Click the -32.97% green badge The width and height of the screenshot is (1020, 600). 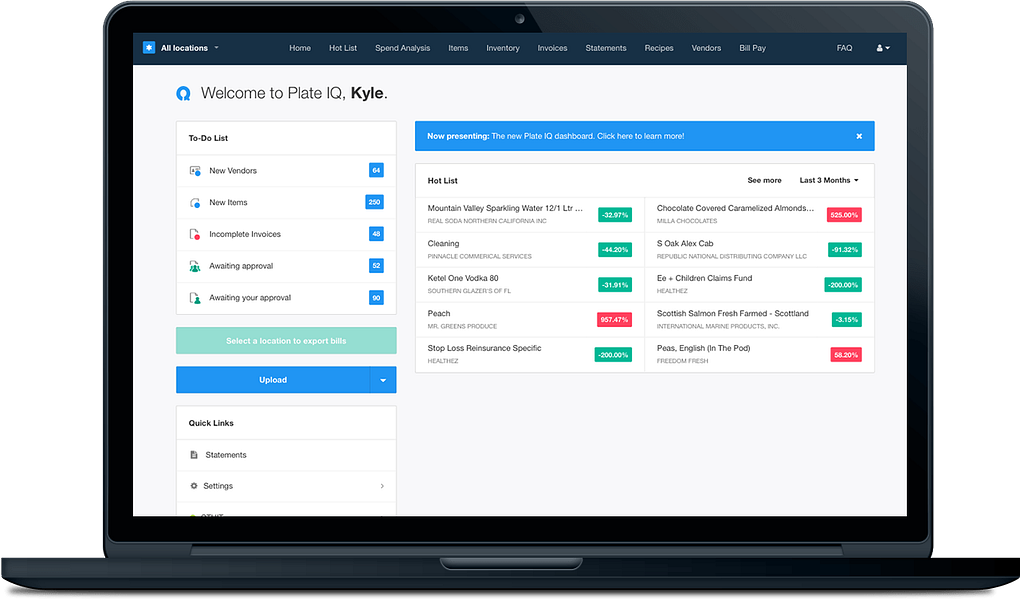coord(615,215)
